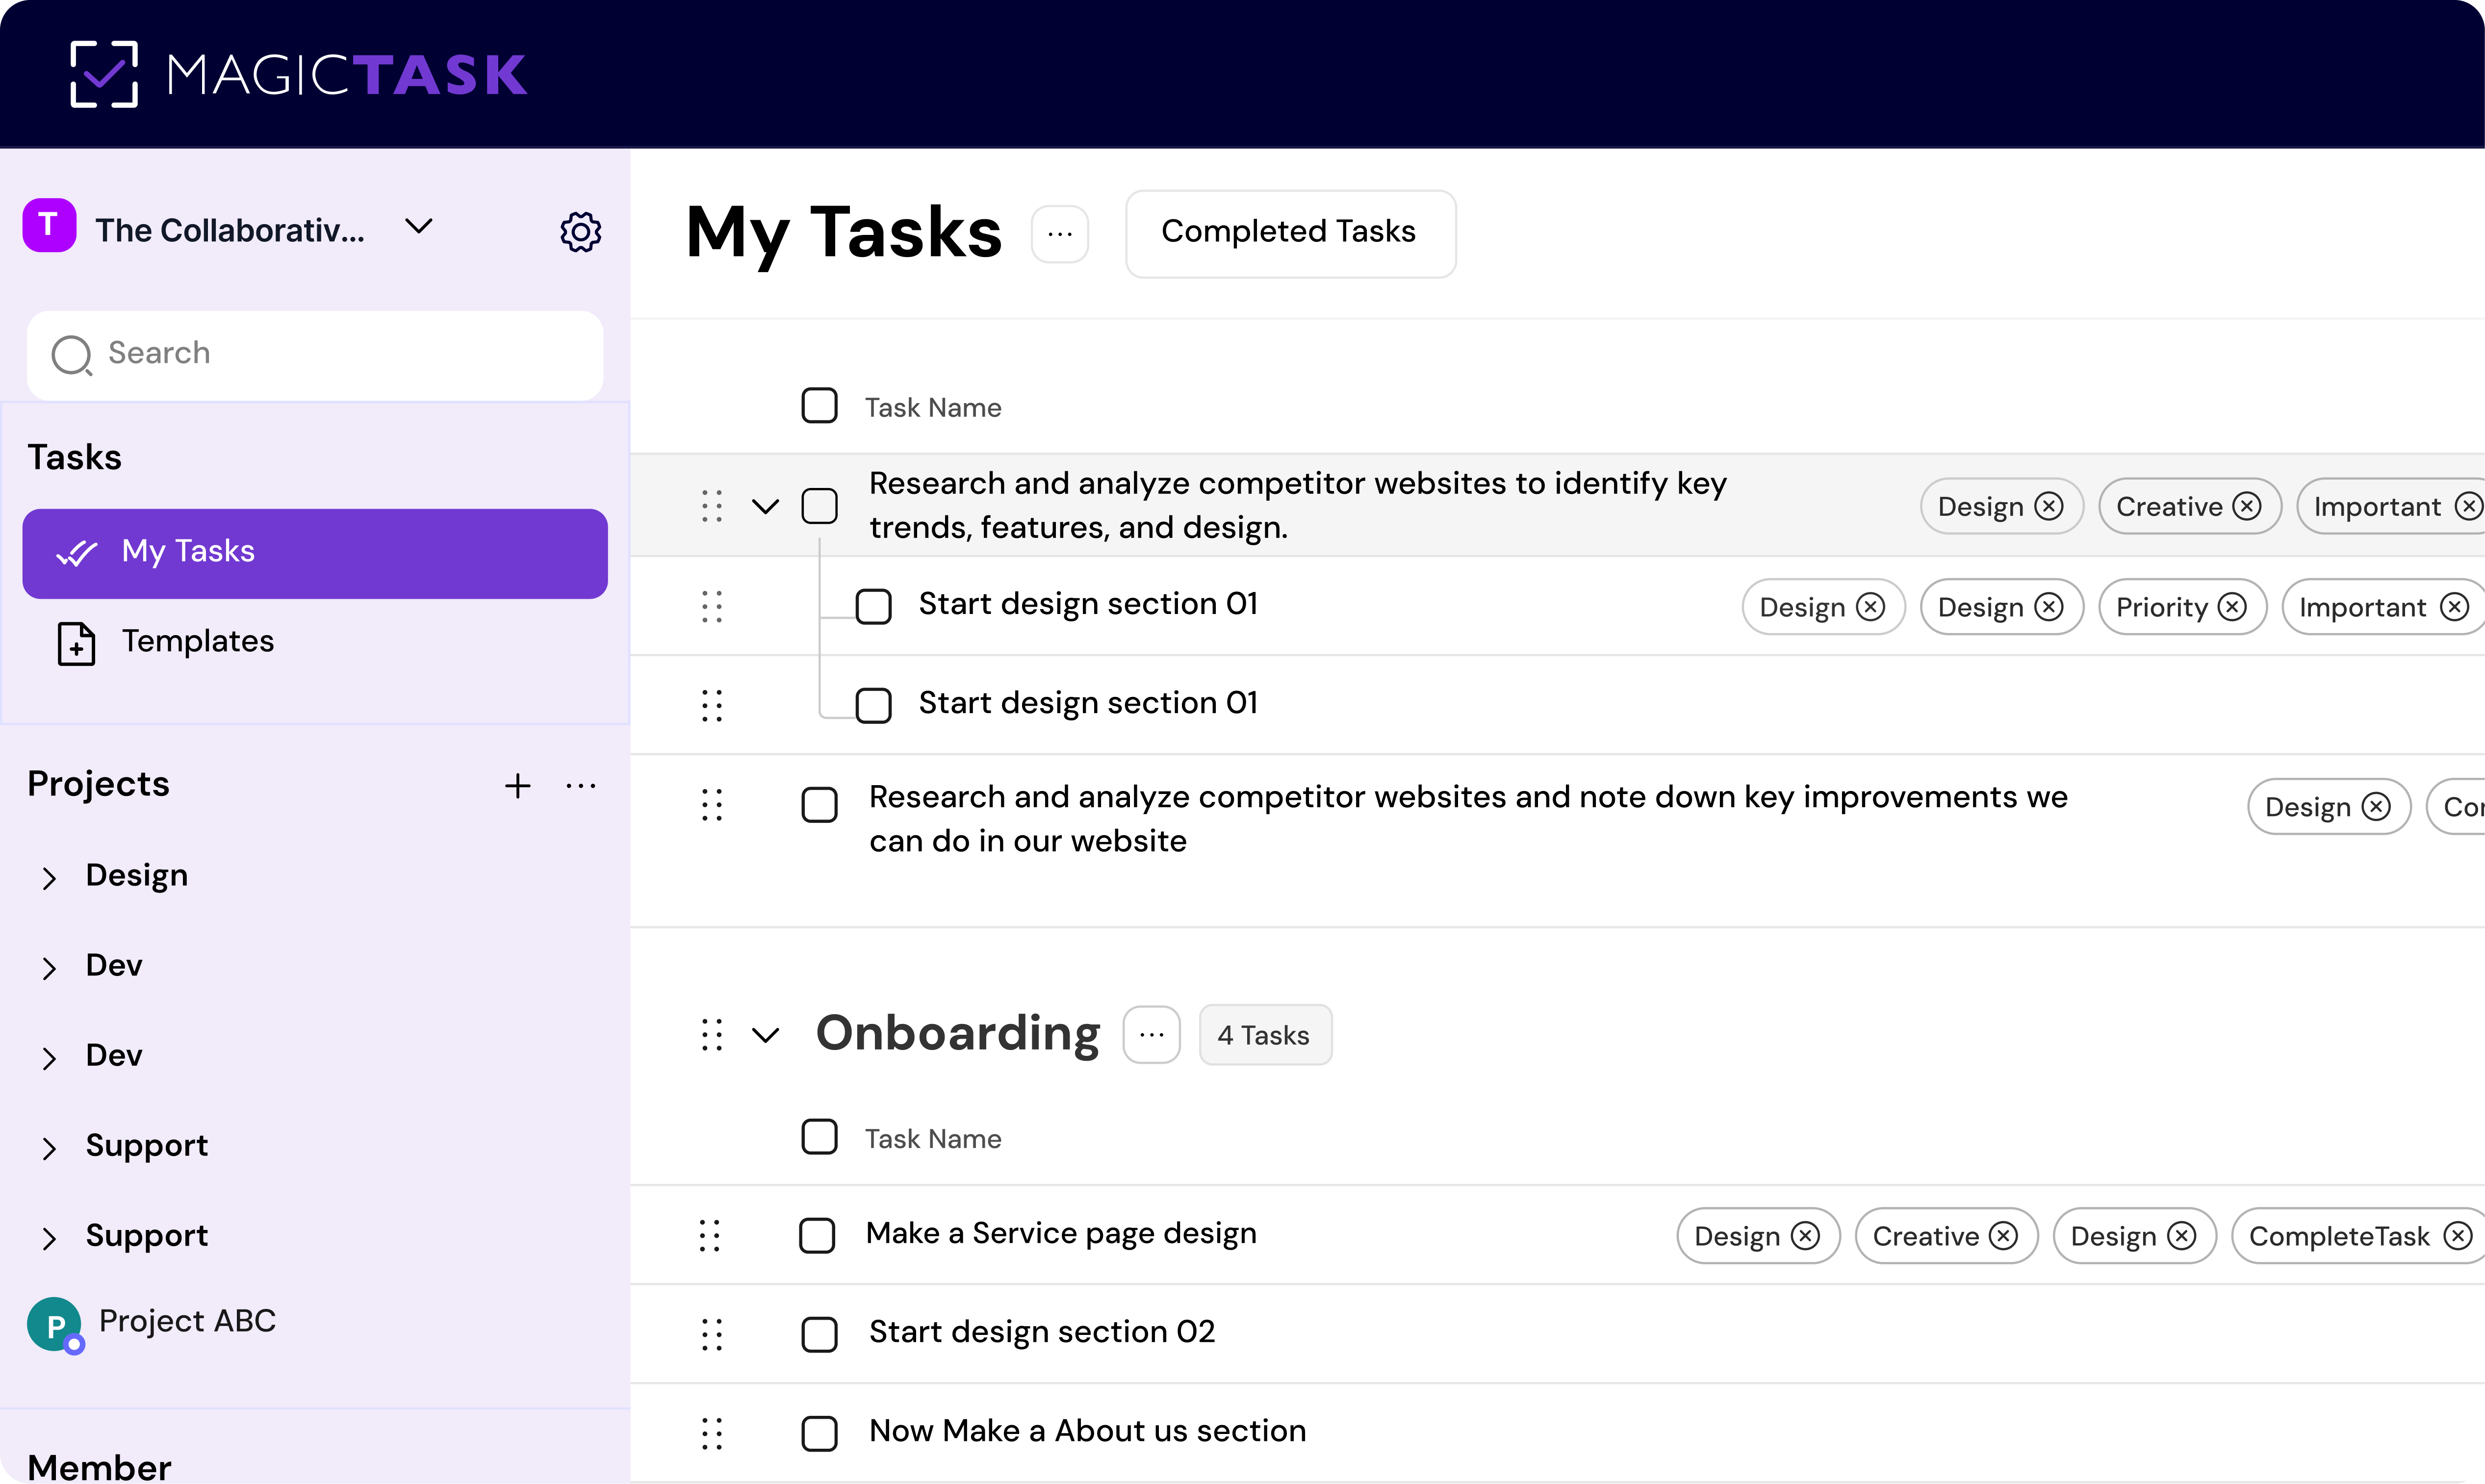Open the Projects more options menu
The height and width of the screenshot is (1484, 2485).
coord(581,786)
